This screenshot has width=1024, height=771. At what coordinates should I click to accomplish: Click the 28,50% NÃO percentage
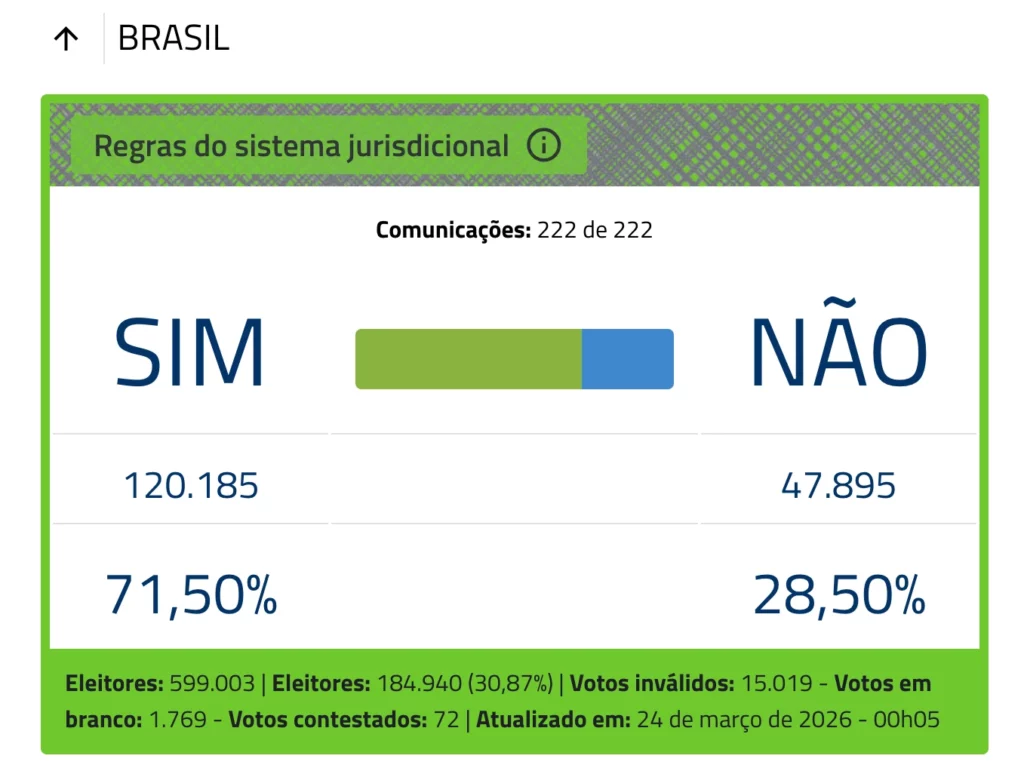click(x=838, y=595)
